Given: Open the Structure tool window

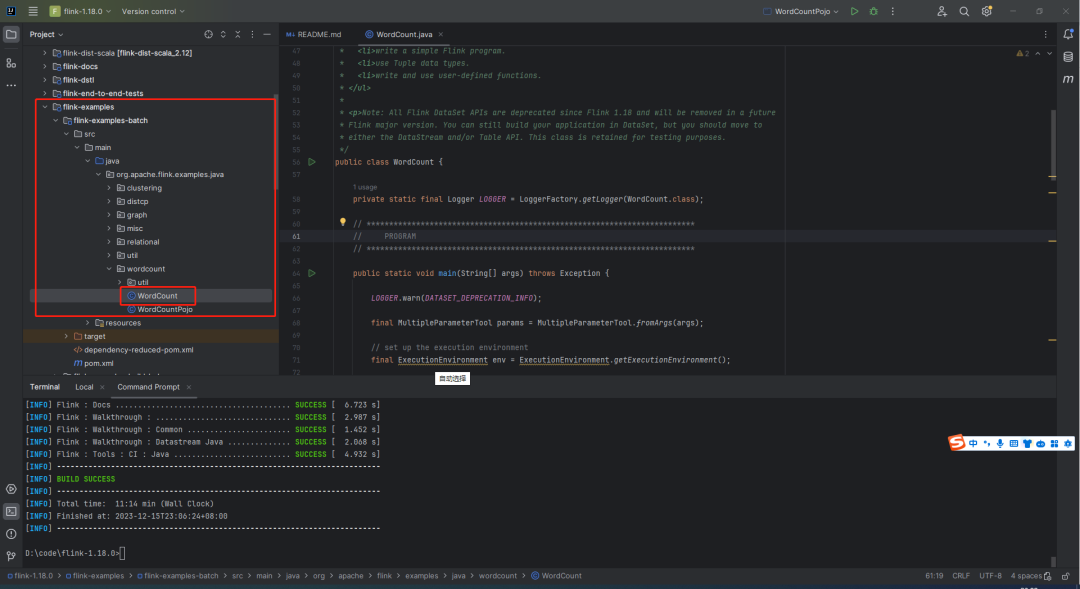Looking at the screenshot, I should 11,63.
